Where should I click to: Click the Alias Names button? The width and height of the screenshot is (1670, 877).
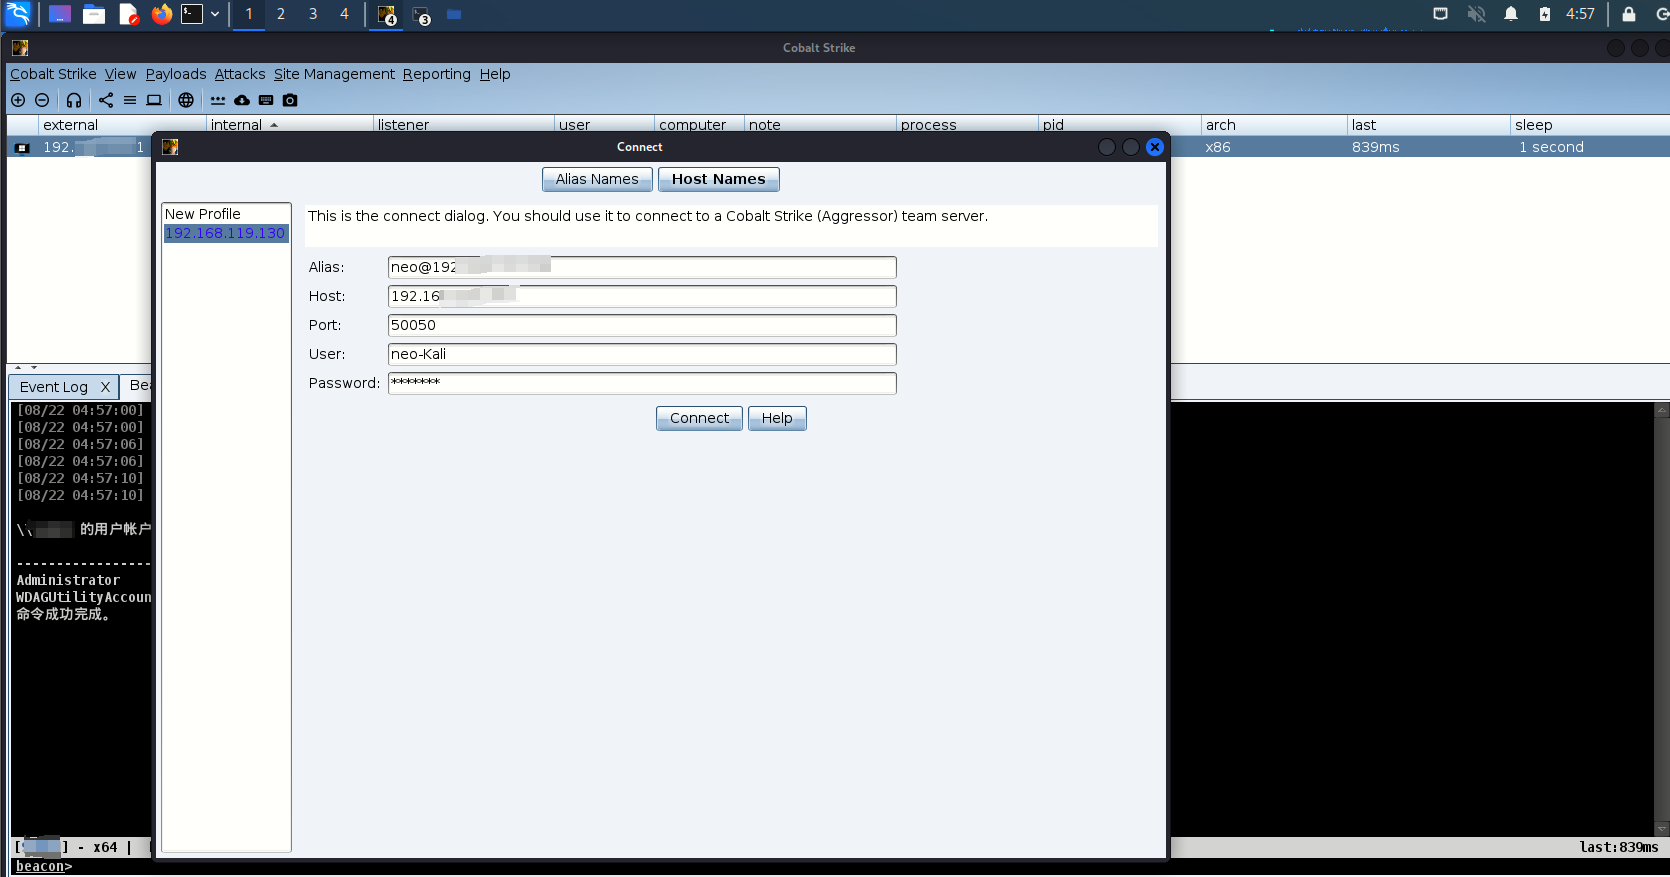coord(597,179)
